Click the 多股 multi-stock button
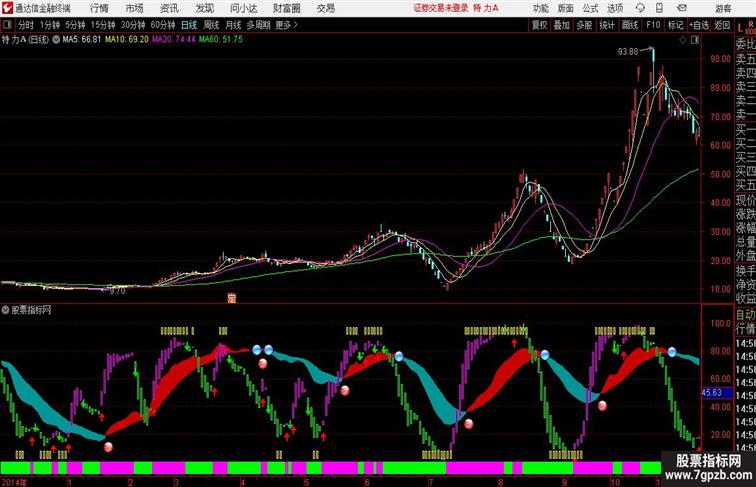The height and width of the screenshot is (487, 756). coord(584,25)
